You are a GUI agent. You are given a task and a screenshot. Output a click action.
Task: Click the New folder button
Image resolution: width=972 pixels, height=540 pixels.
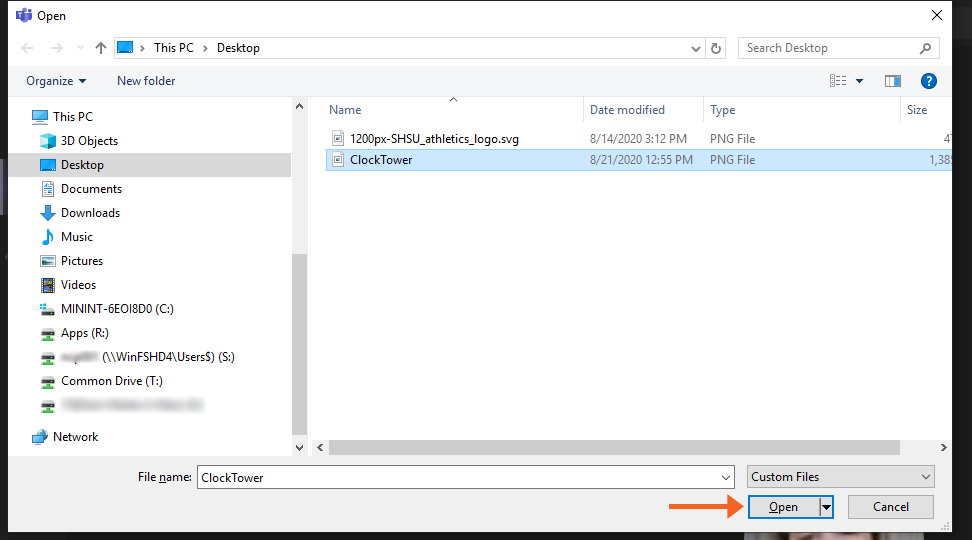[146, 81]
